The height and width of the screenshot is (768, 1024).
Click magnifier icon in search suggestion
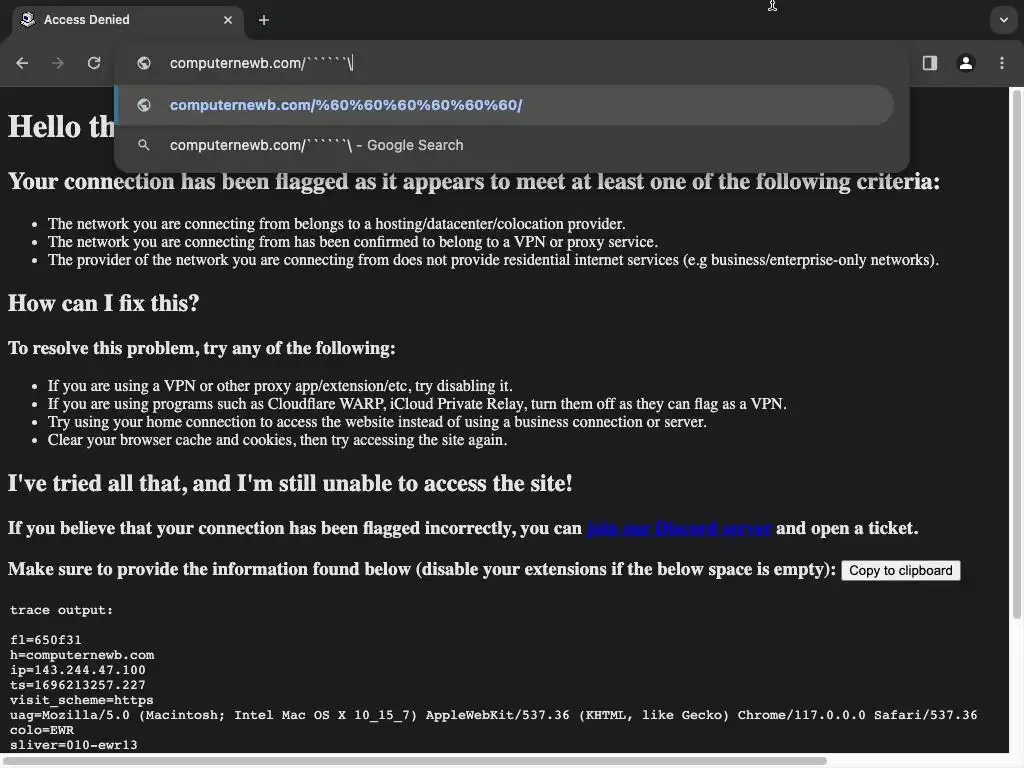(x=144, y=146)
